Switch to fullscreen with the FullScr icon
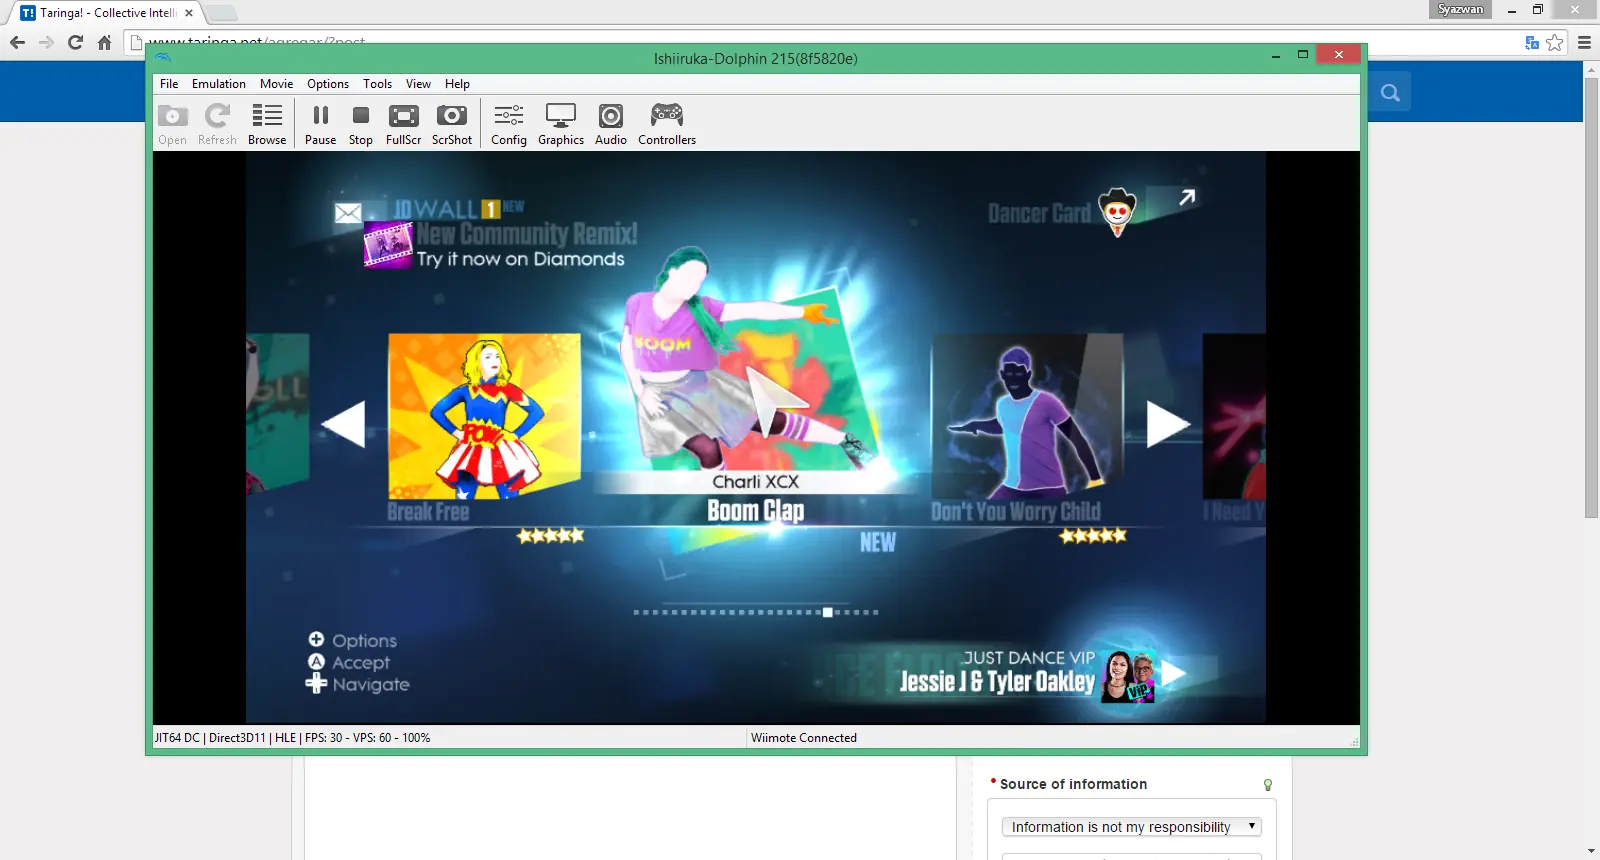This screenshot has width=1600, height=860. point(403,125)
